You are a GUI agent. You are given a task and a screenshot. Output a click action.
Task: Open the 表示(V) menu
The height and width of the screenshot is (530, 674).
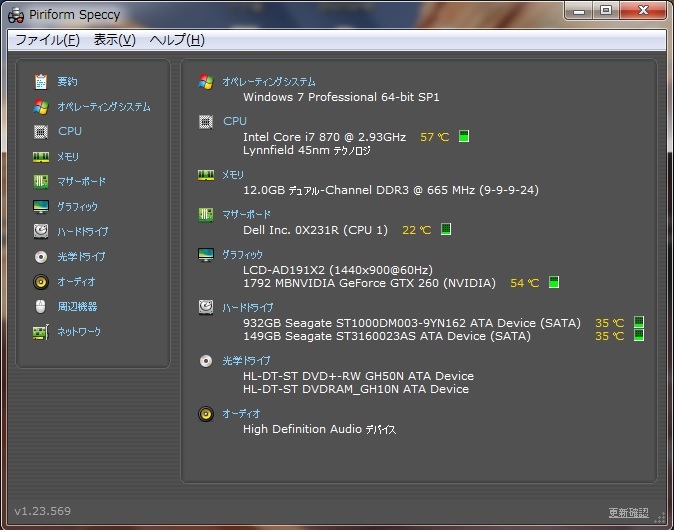114,40
